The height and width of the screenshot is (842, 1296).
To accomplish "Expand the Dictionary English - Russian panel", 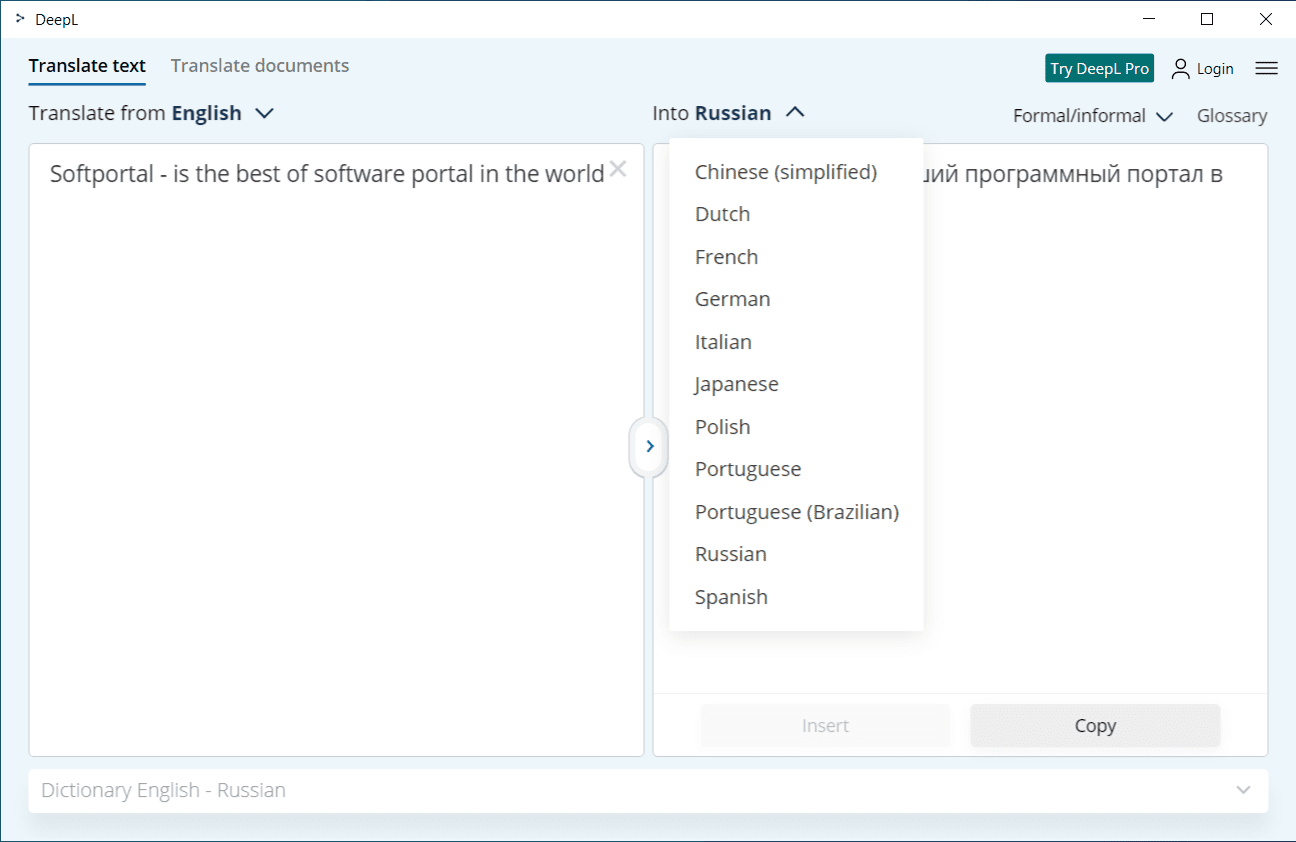I will [1243, 790].
